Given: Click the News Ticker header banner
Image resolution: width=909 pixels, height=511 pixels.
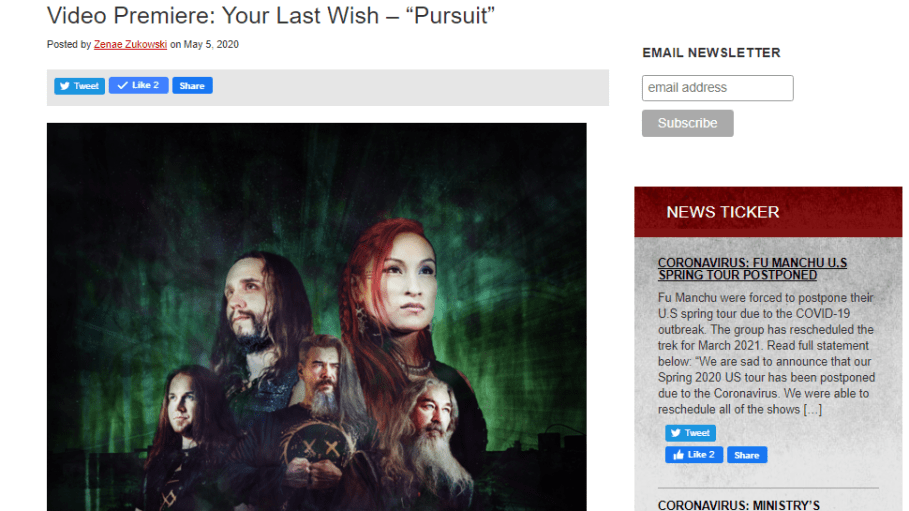Looking at the screenshot, I should coord(768,212).
